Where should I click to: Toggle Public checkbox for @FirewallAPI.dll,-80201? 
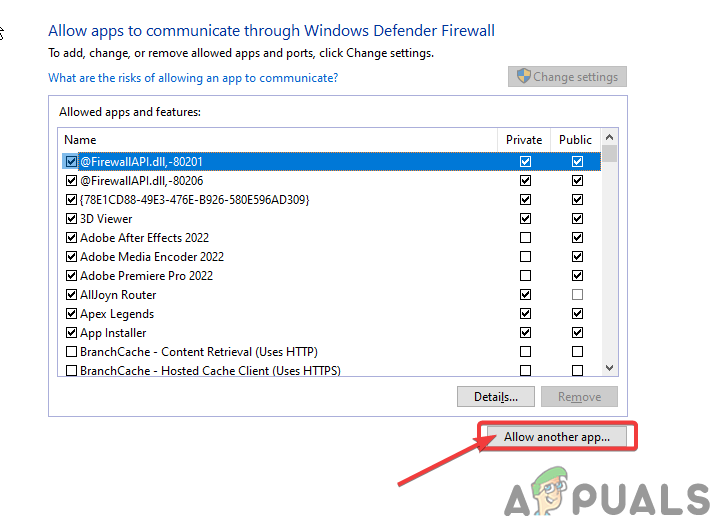tap(578, 162)
